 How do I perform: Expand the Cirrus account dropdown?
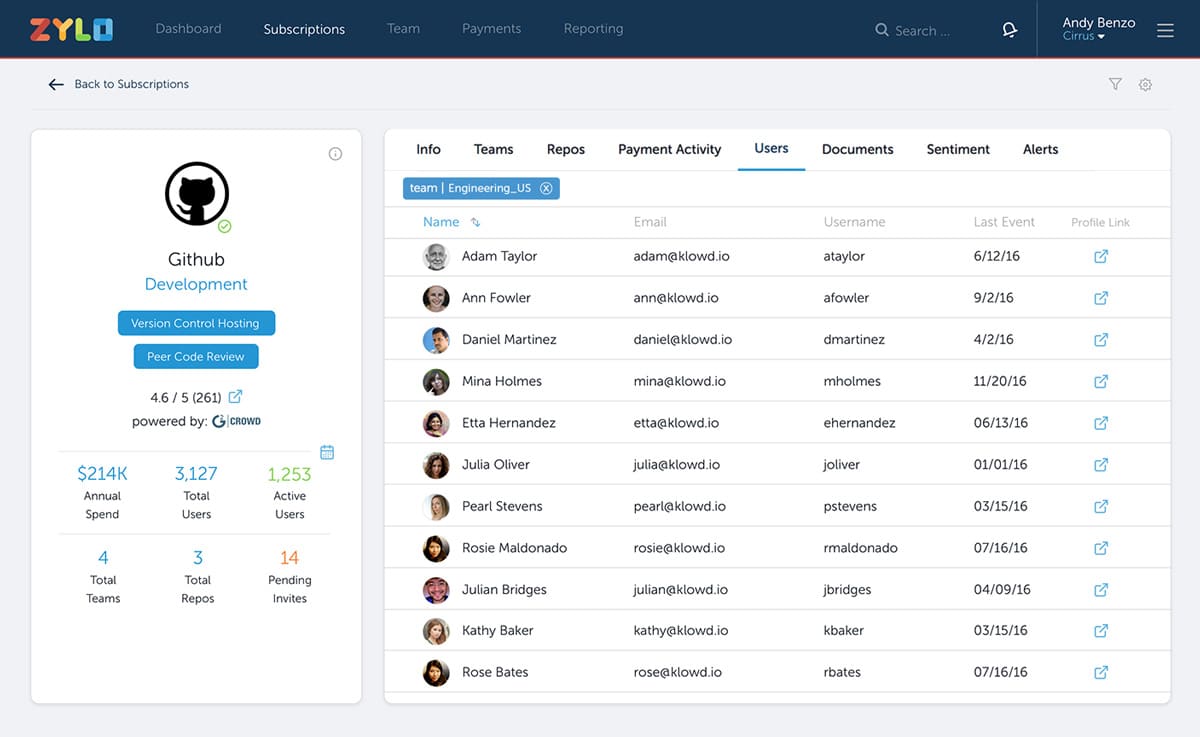pos(1083,37)
